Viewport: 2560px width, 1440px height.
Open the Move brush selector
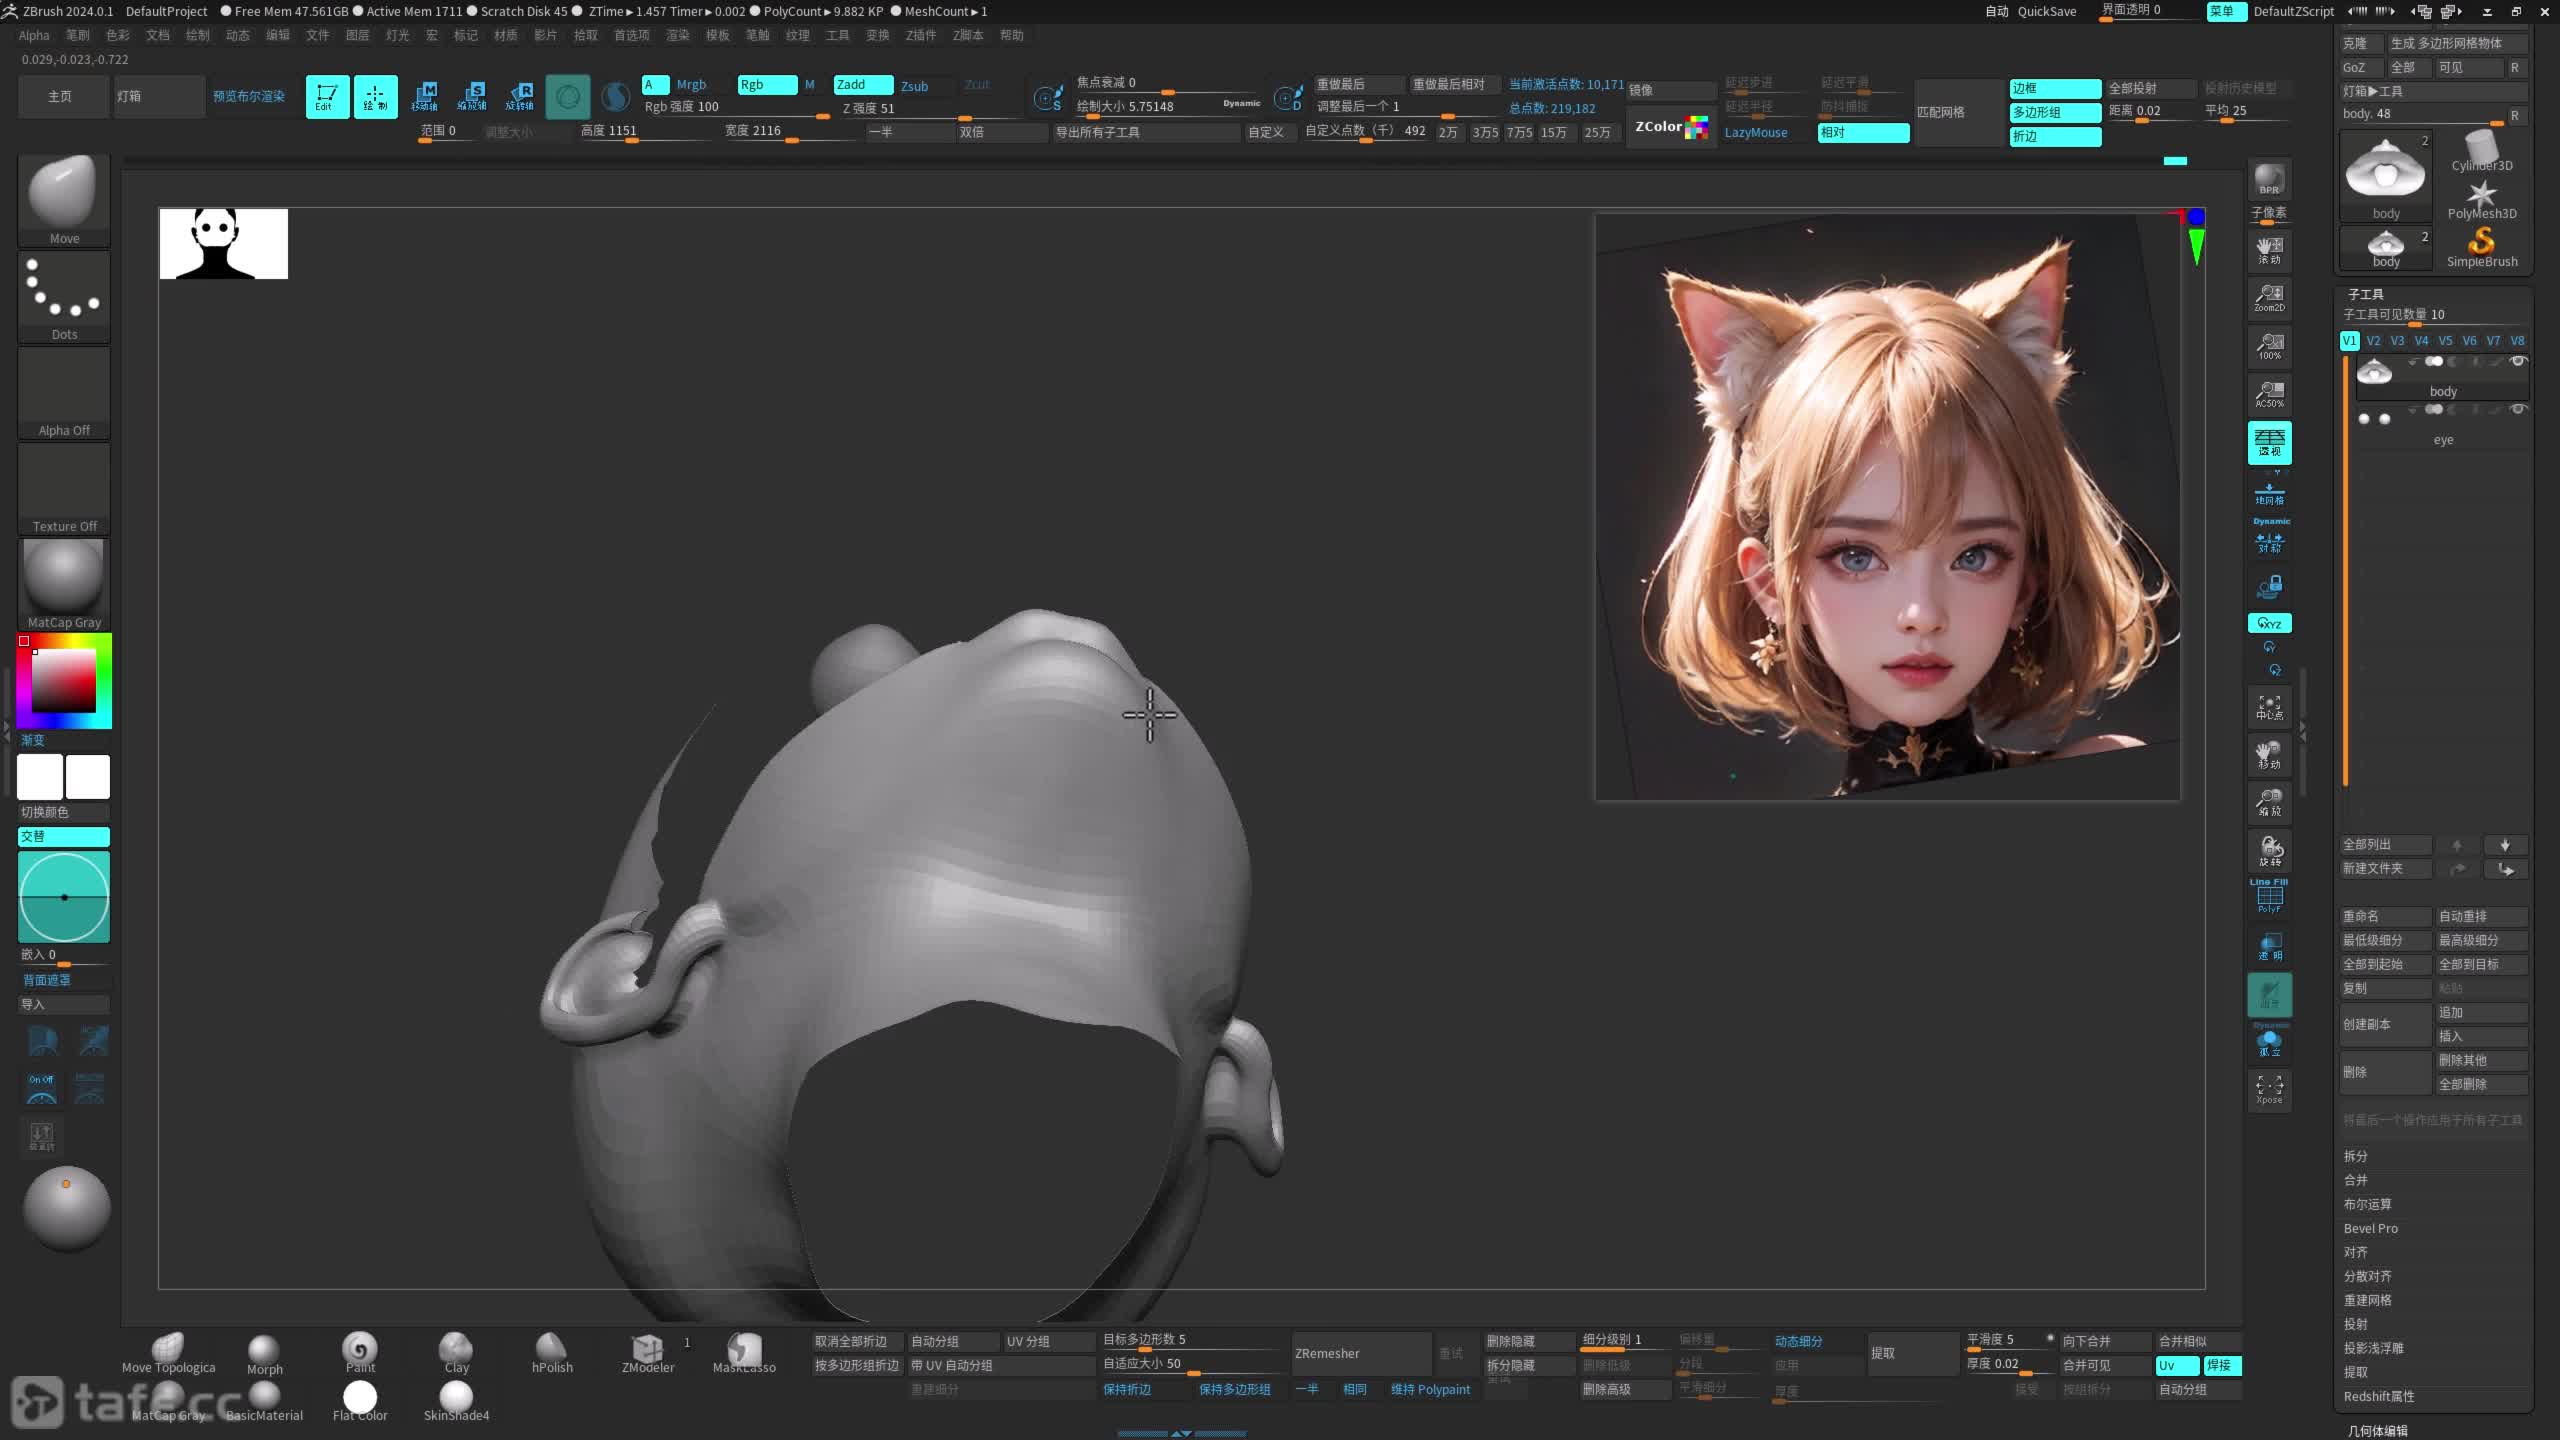64,200
